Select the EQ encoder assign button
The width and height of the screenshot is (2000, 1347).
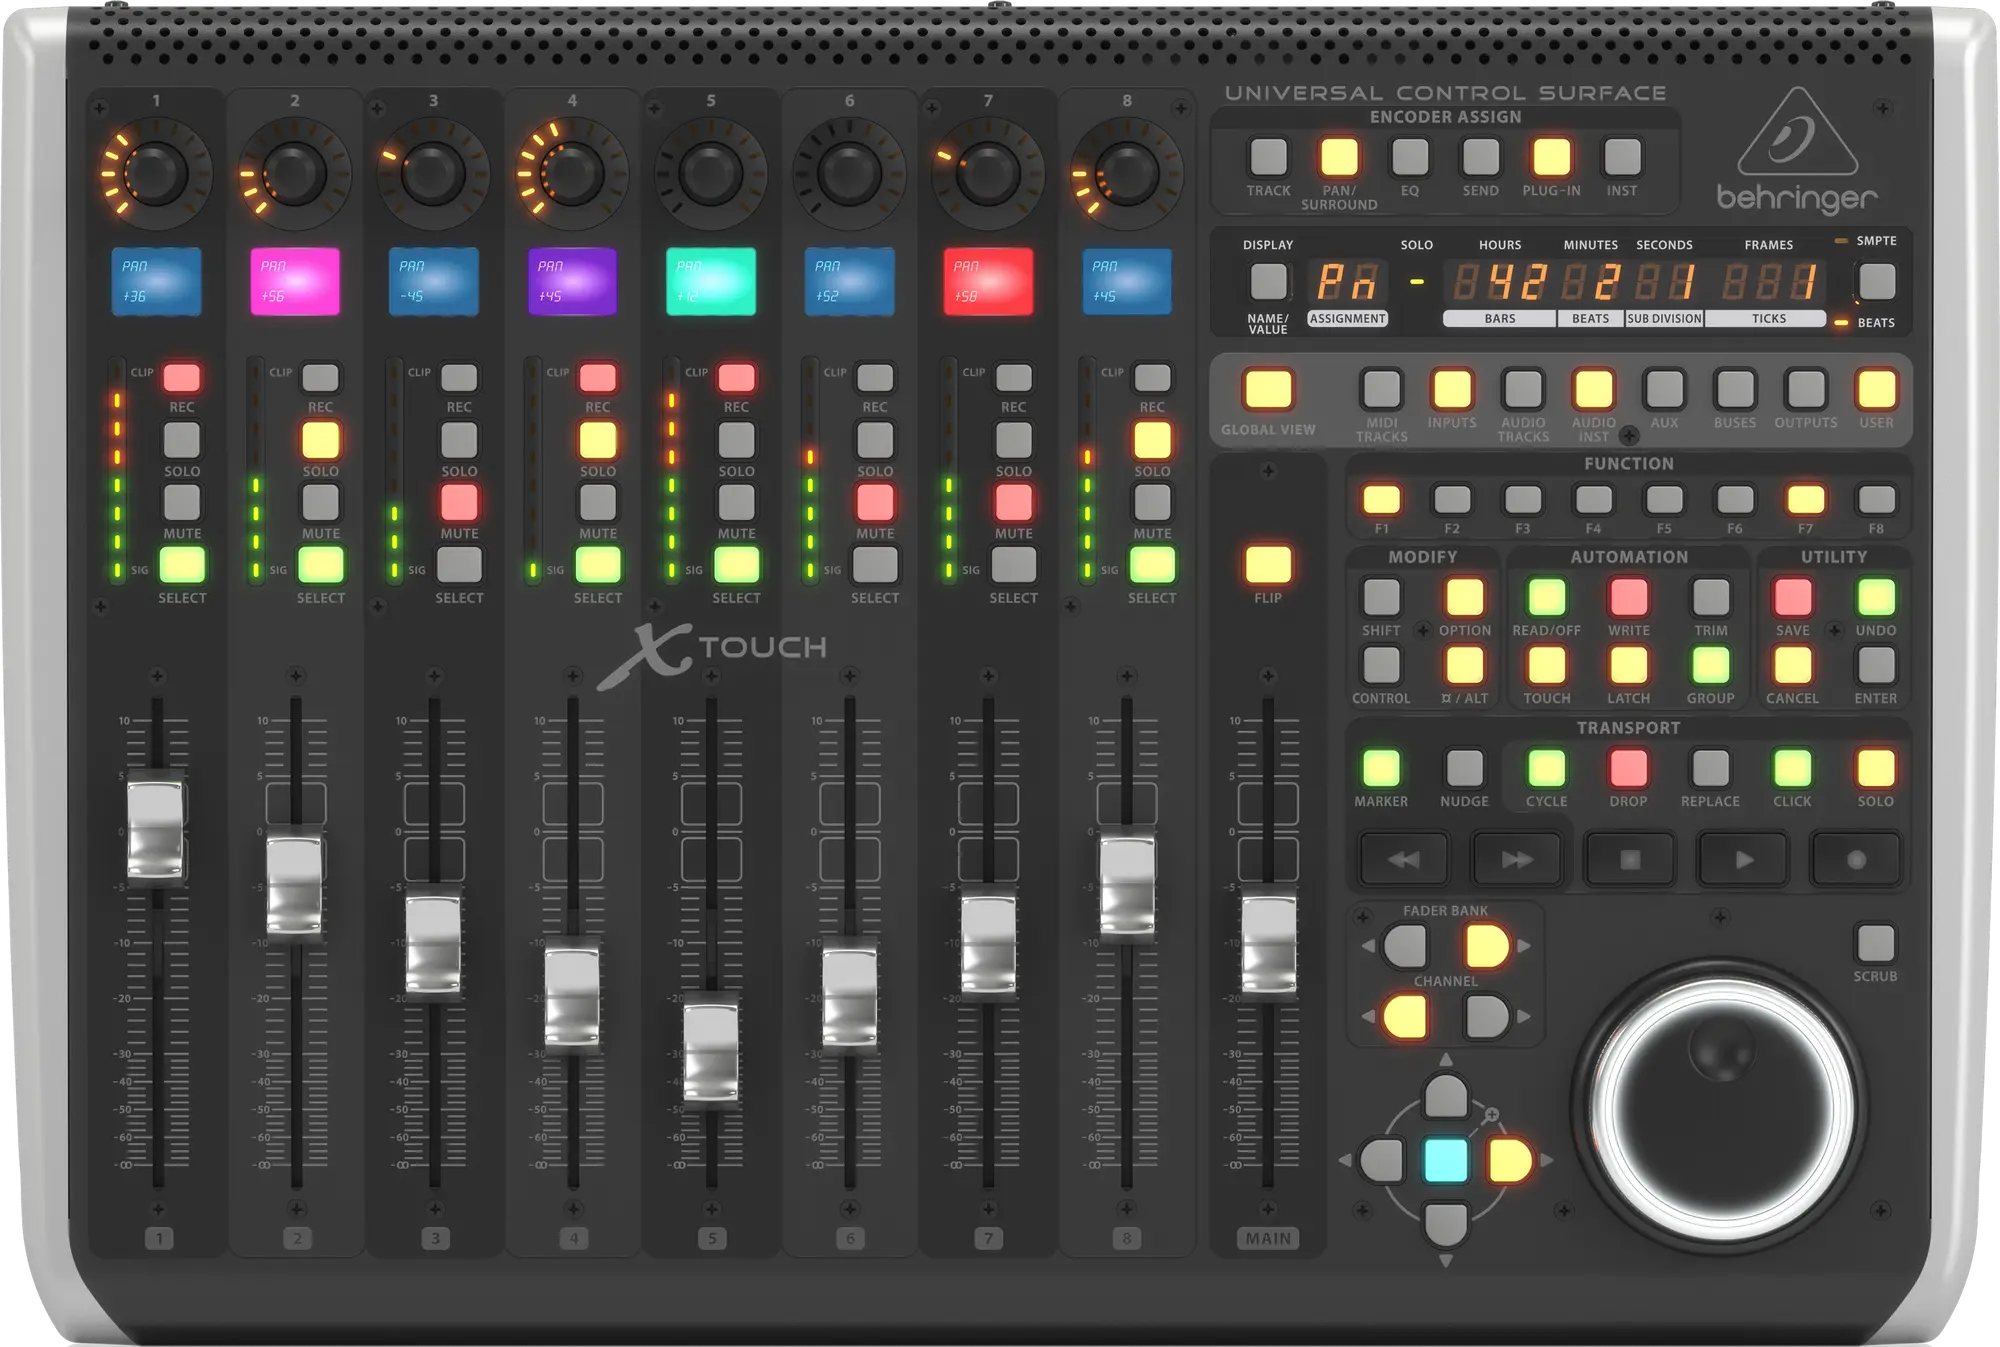[x=1410, y=157]
